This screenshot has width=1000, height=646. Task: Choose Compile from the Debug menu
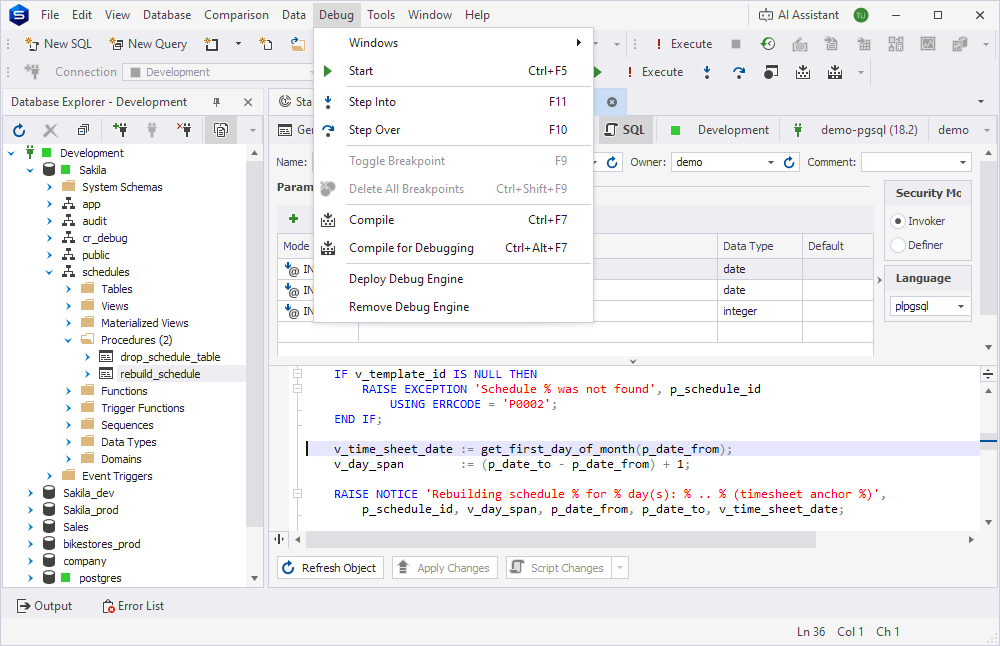(x=454, y=220)
